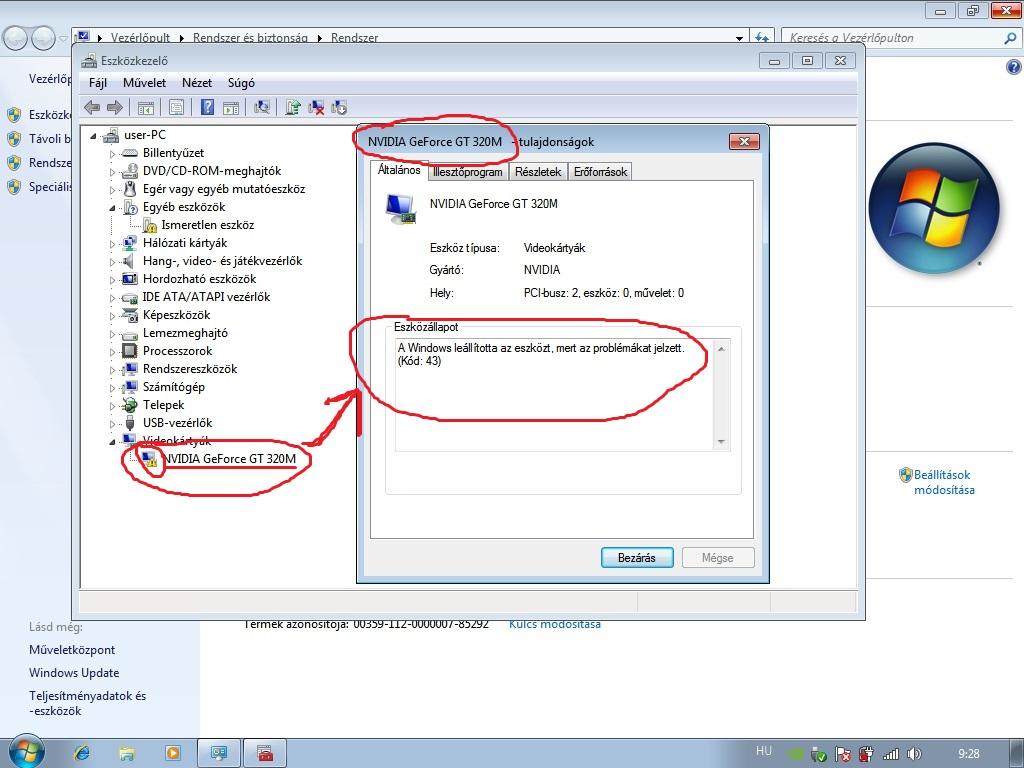Image resolution: width=1024 pixels, height=768 pixels.
Task: Click the Start orb button
Action: 25,751
